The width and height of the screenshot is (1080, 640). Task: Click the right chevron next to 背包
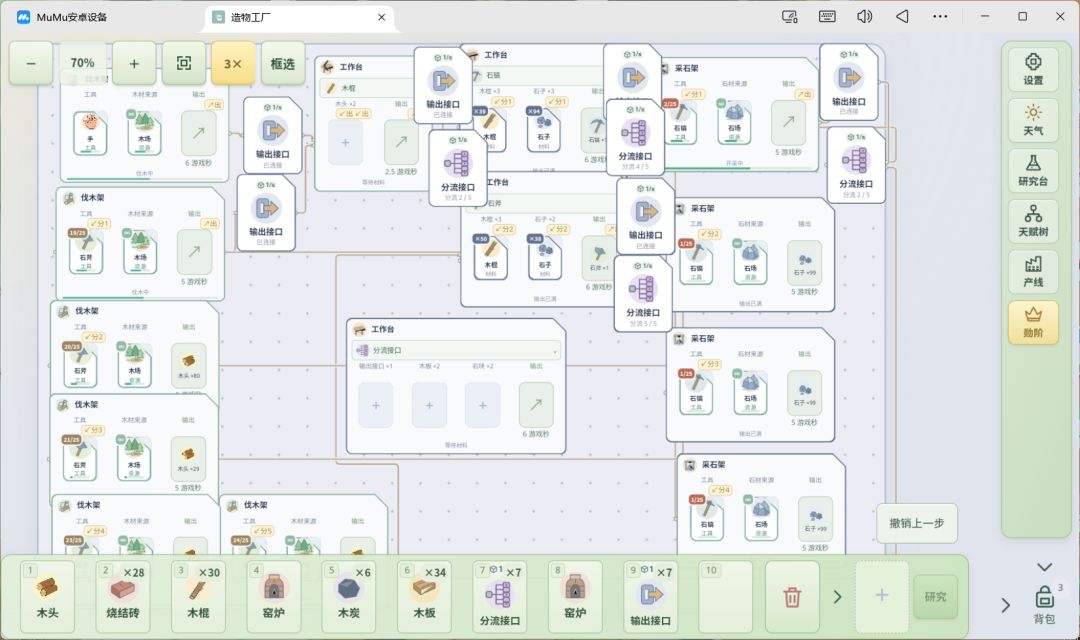[1006, 605]
